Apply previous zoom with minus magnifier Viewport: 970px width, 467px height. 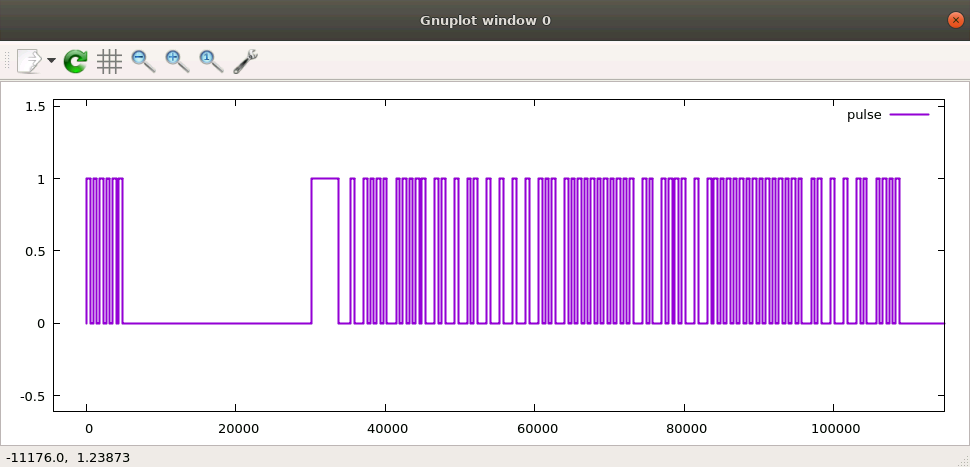coord(143,61)
